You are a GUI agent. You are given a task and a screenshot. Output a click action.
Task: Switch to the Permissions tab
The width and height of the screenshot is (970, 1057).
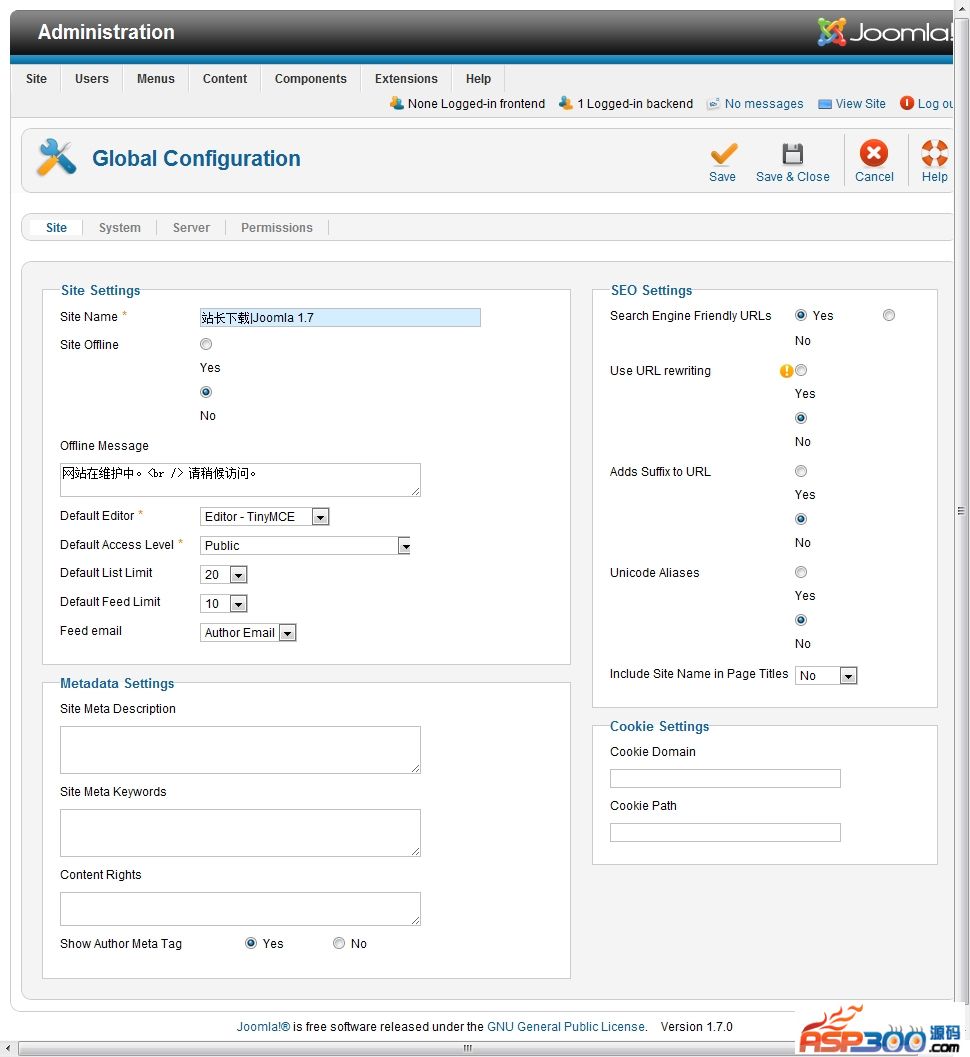pos(277,228)
